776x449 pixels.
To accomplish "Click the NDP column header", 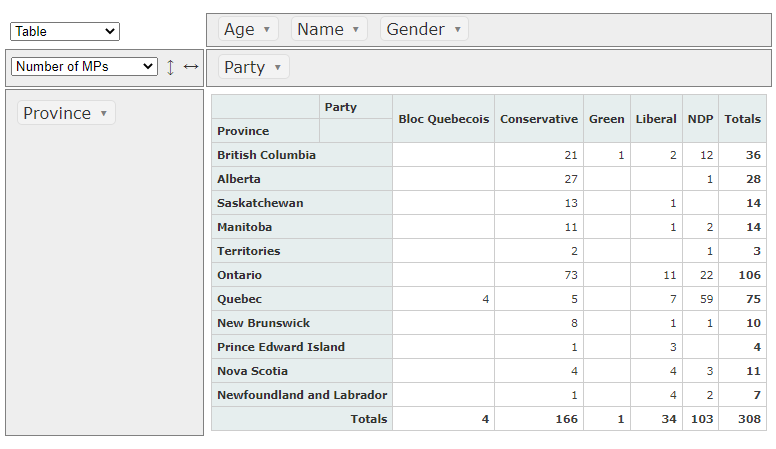I will 700,119.
